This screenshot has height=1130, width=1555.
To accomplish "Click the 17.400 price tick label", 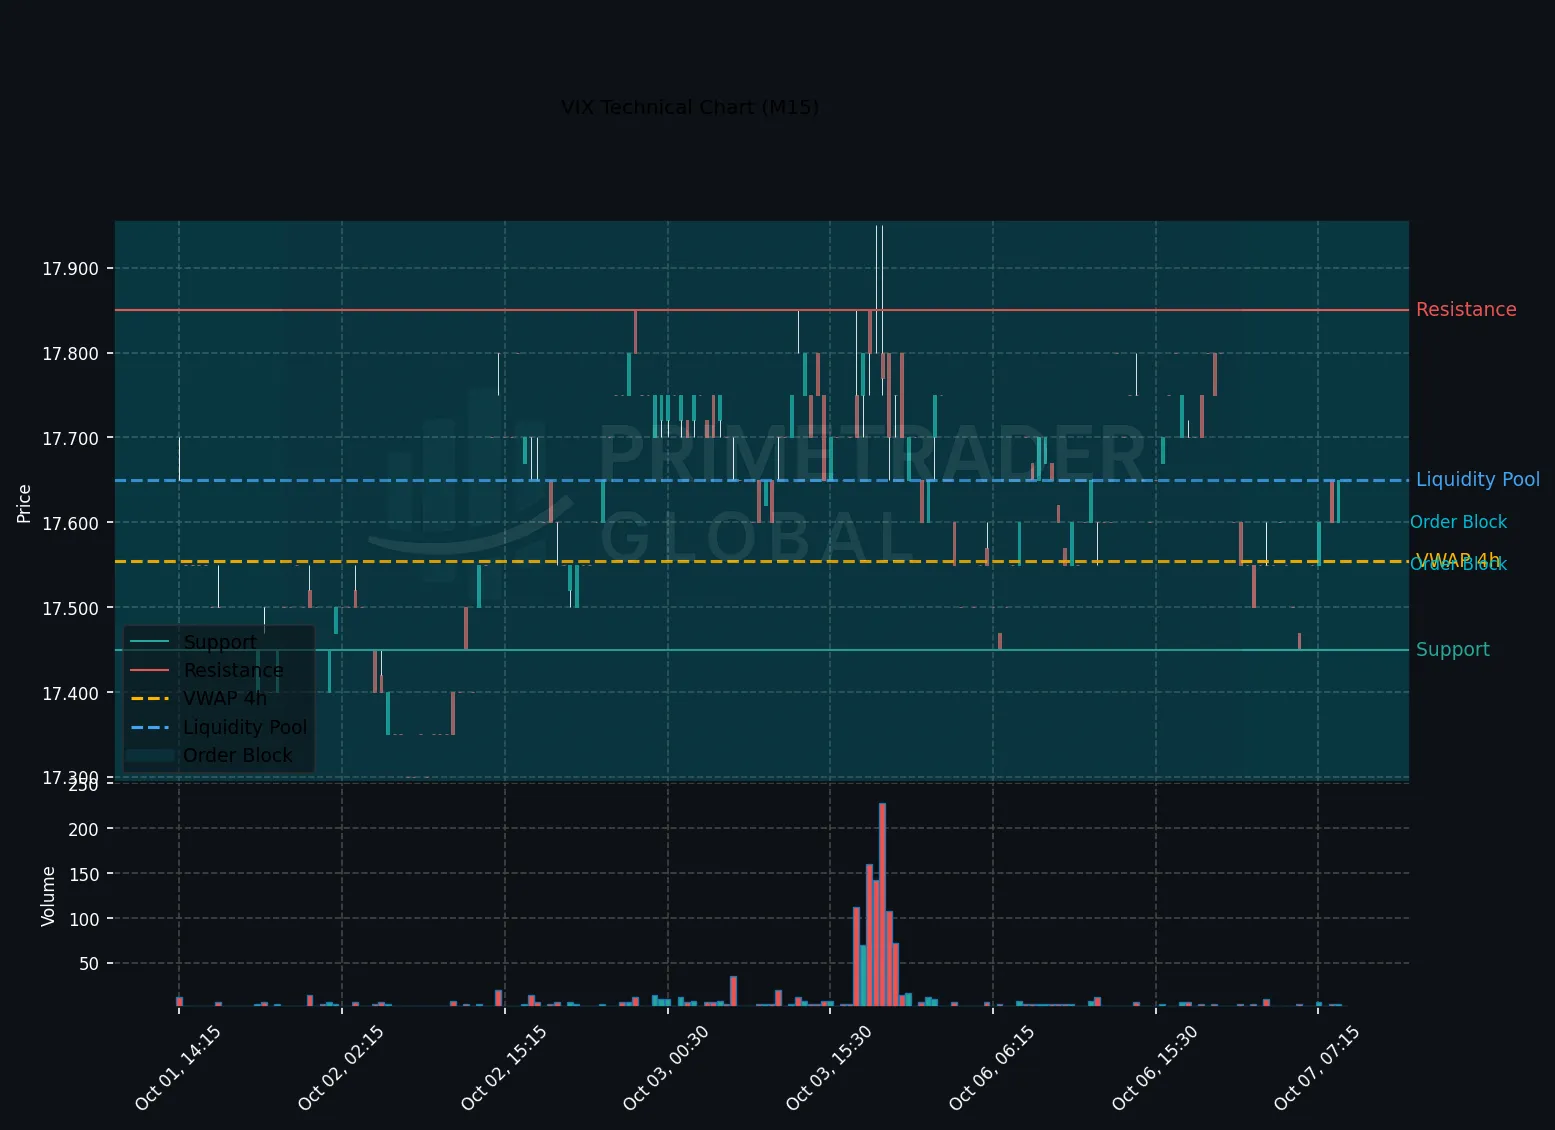I will tap(70, 694).
